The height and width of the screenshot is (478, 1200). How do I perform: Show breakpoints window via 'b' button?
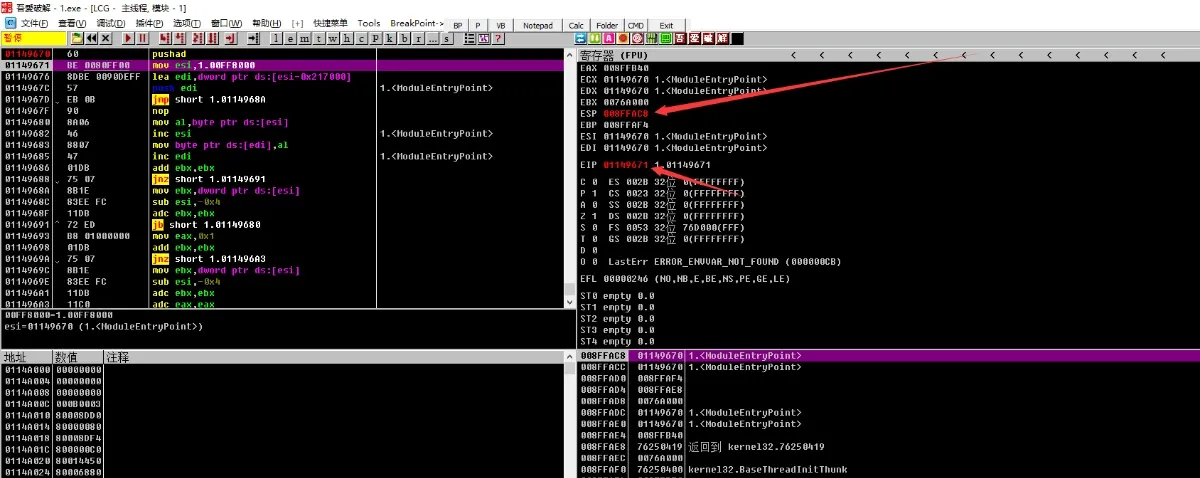coord(402,38)
